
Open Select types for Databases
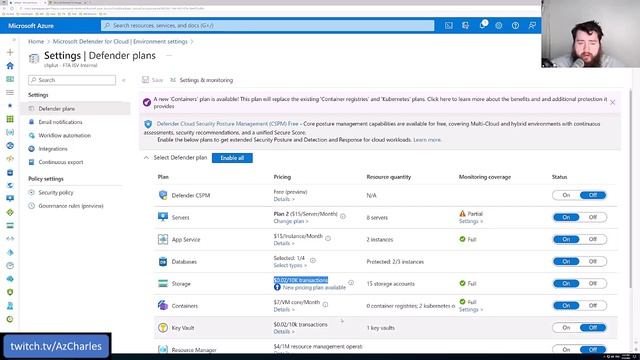(290, 265)
